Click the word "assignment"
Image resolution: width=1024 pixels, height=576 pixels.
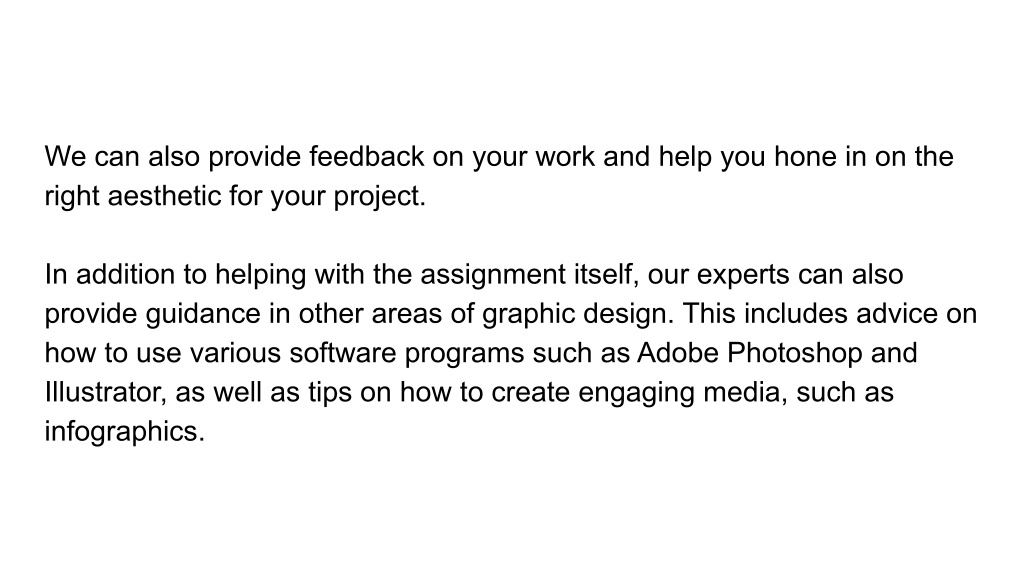click(493, 276)
